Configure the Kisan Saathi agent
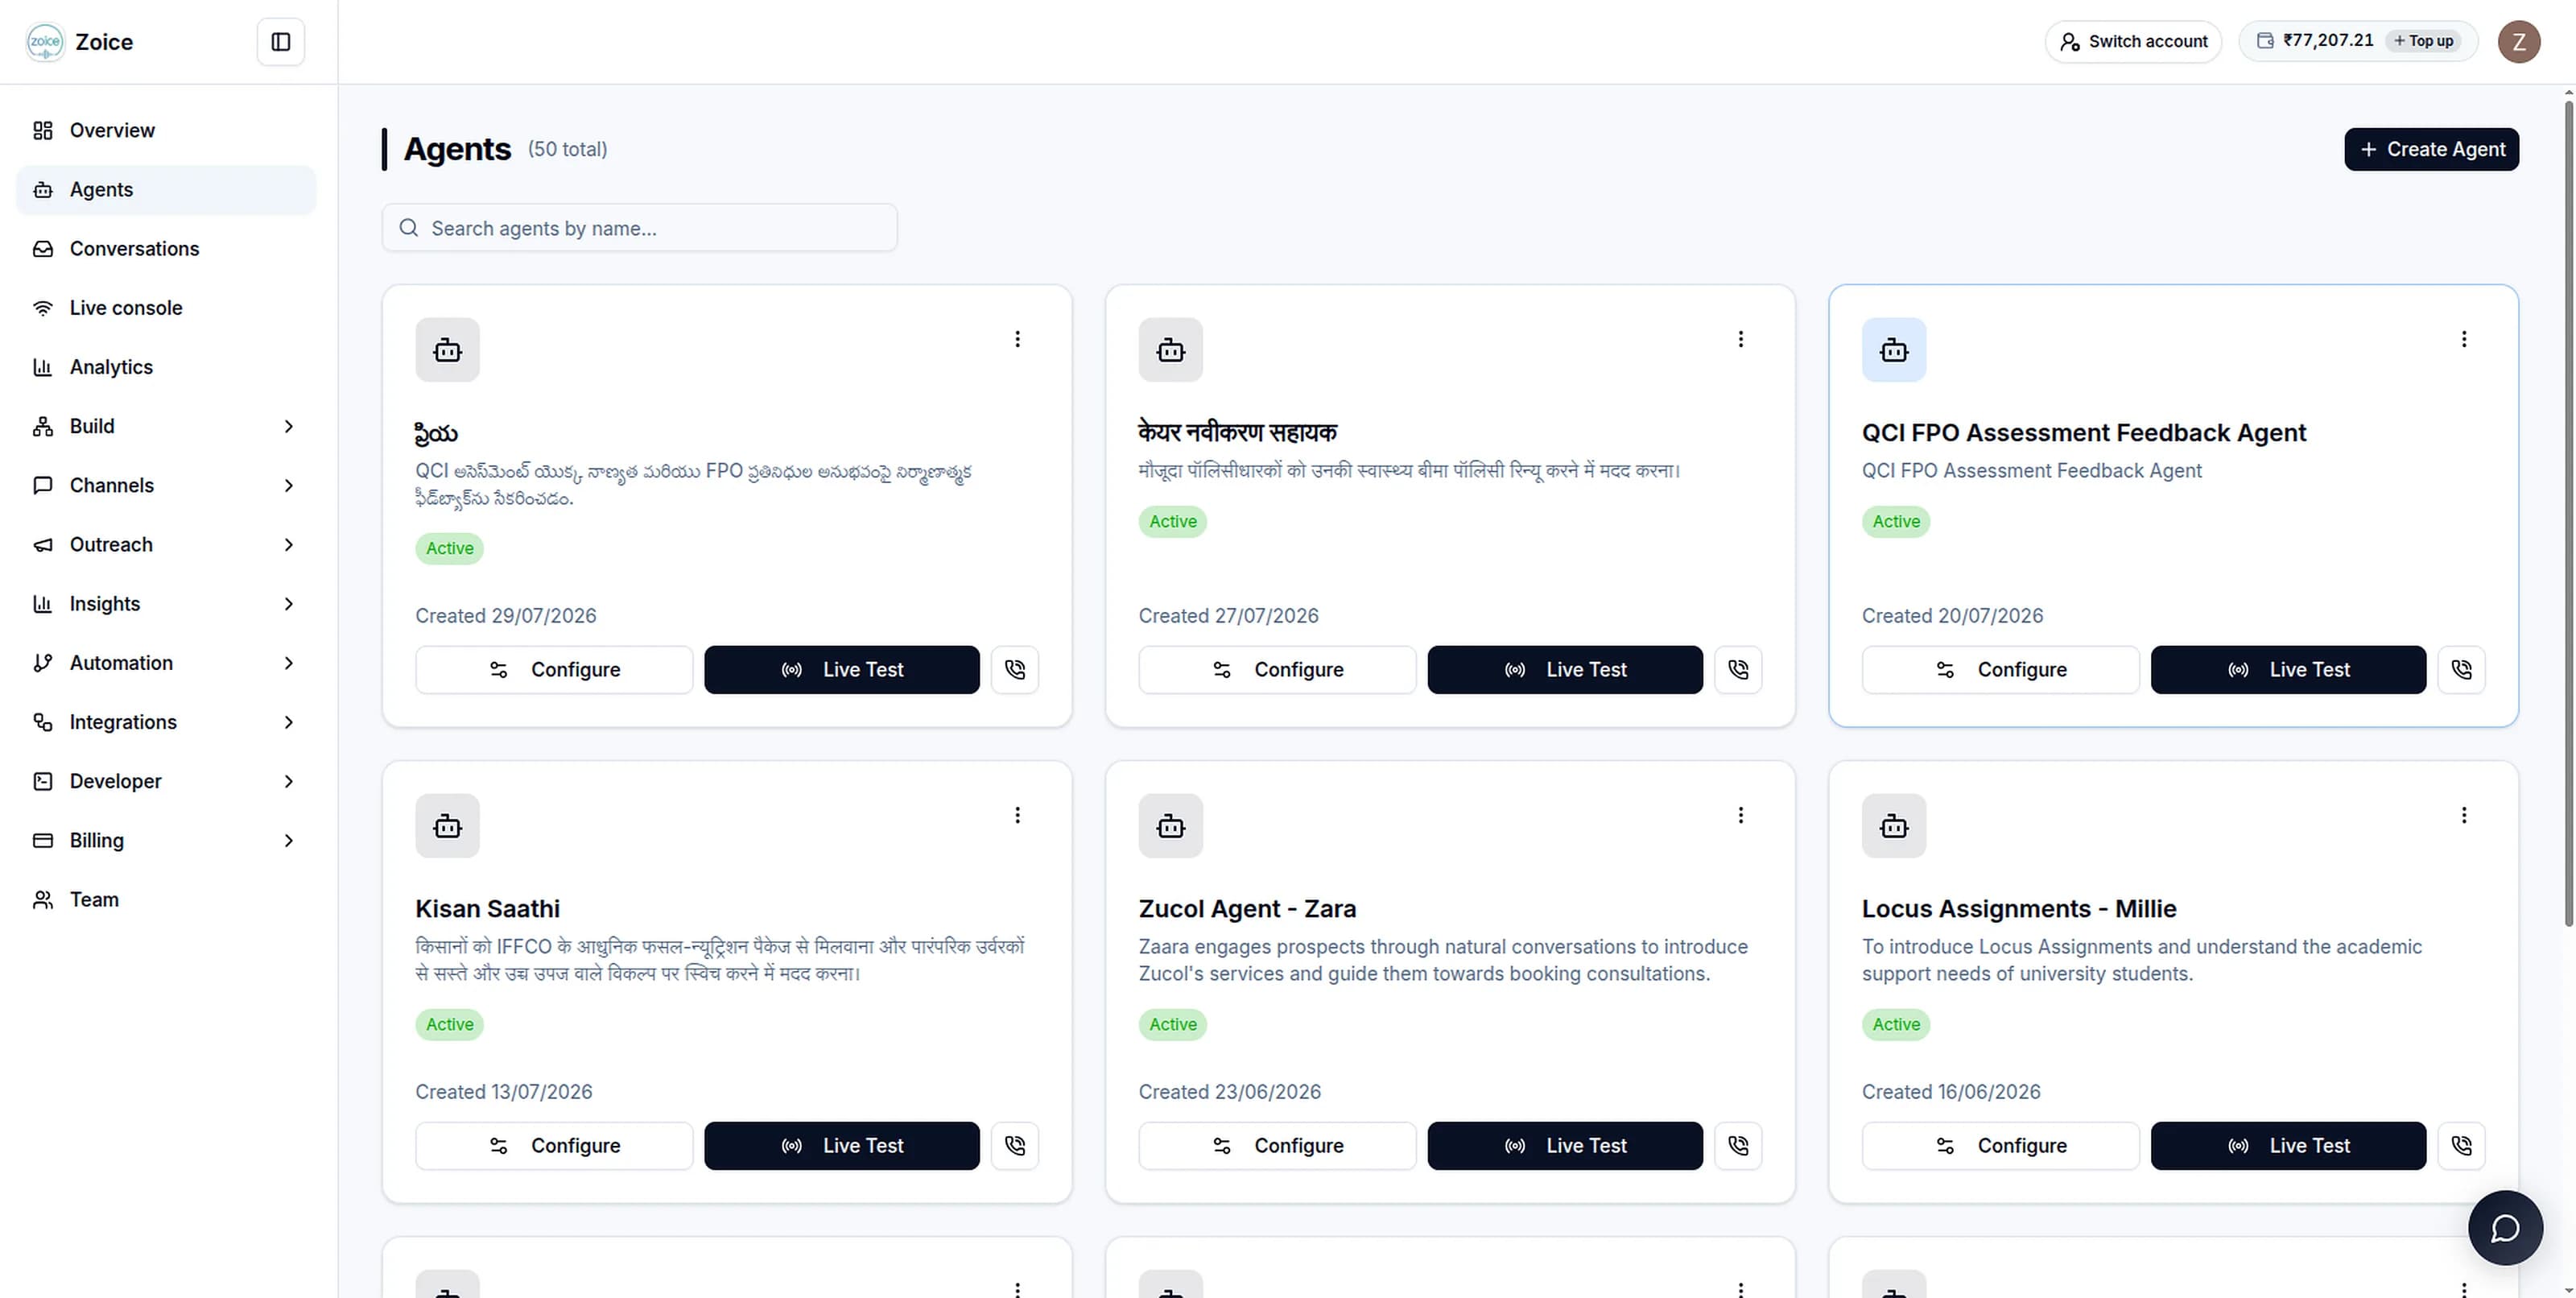Screen dimensions: 2576x1298 coord(554,1145)
